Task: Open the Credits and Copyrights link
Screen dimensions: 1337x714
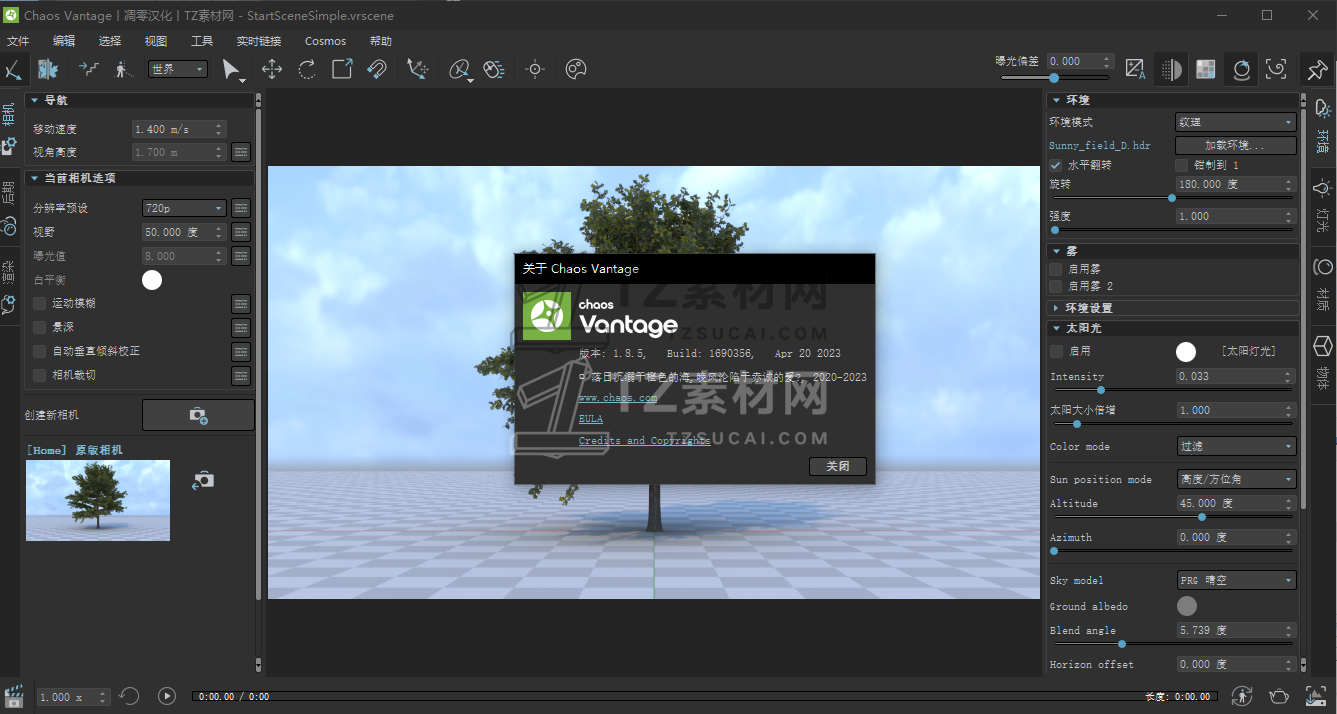Action: tap(645, 440)
